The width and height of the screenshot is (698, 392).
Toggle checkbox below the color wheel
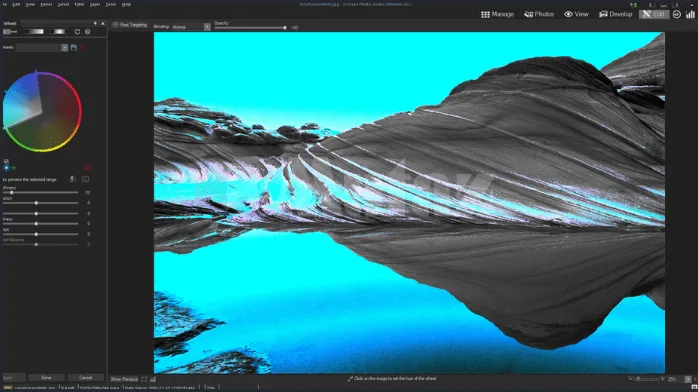[6, 161]
